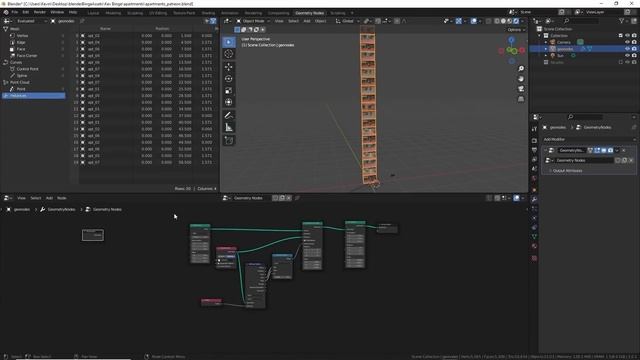
Task: Open the File menu
Action: pos(15,12)
